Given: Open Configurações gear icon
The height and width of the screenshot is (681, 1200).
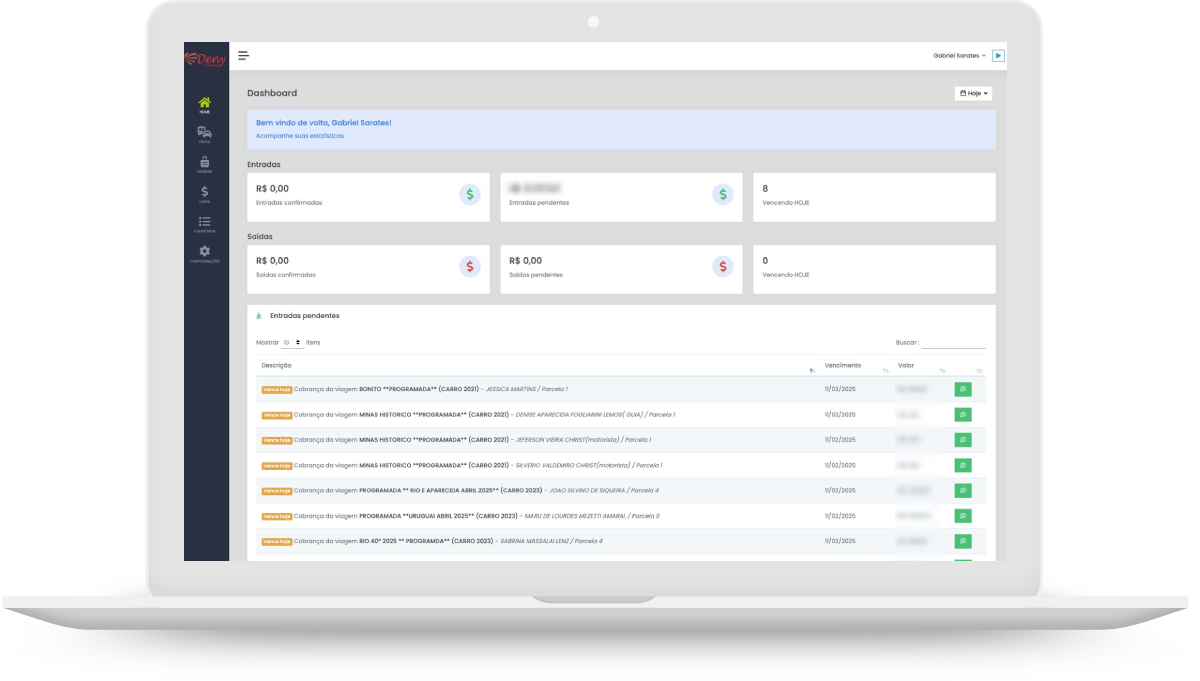Looking at the screenshot, I should point(205,252).
